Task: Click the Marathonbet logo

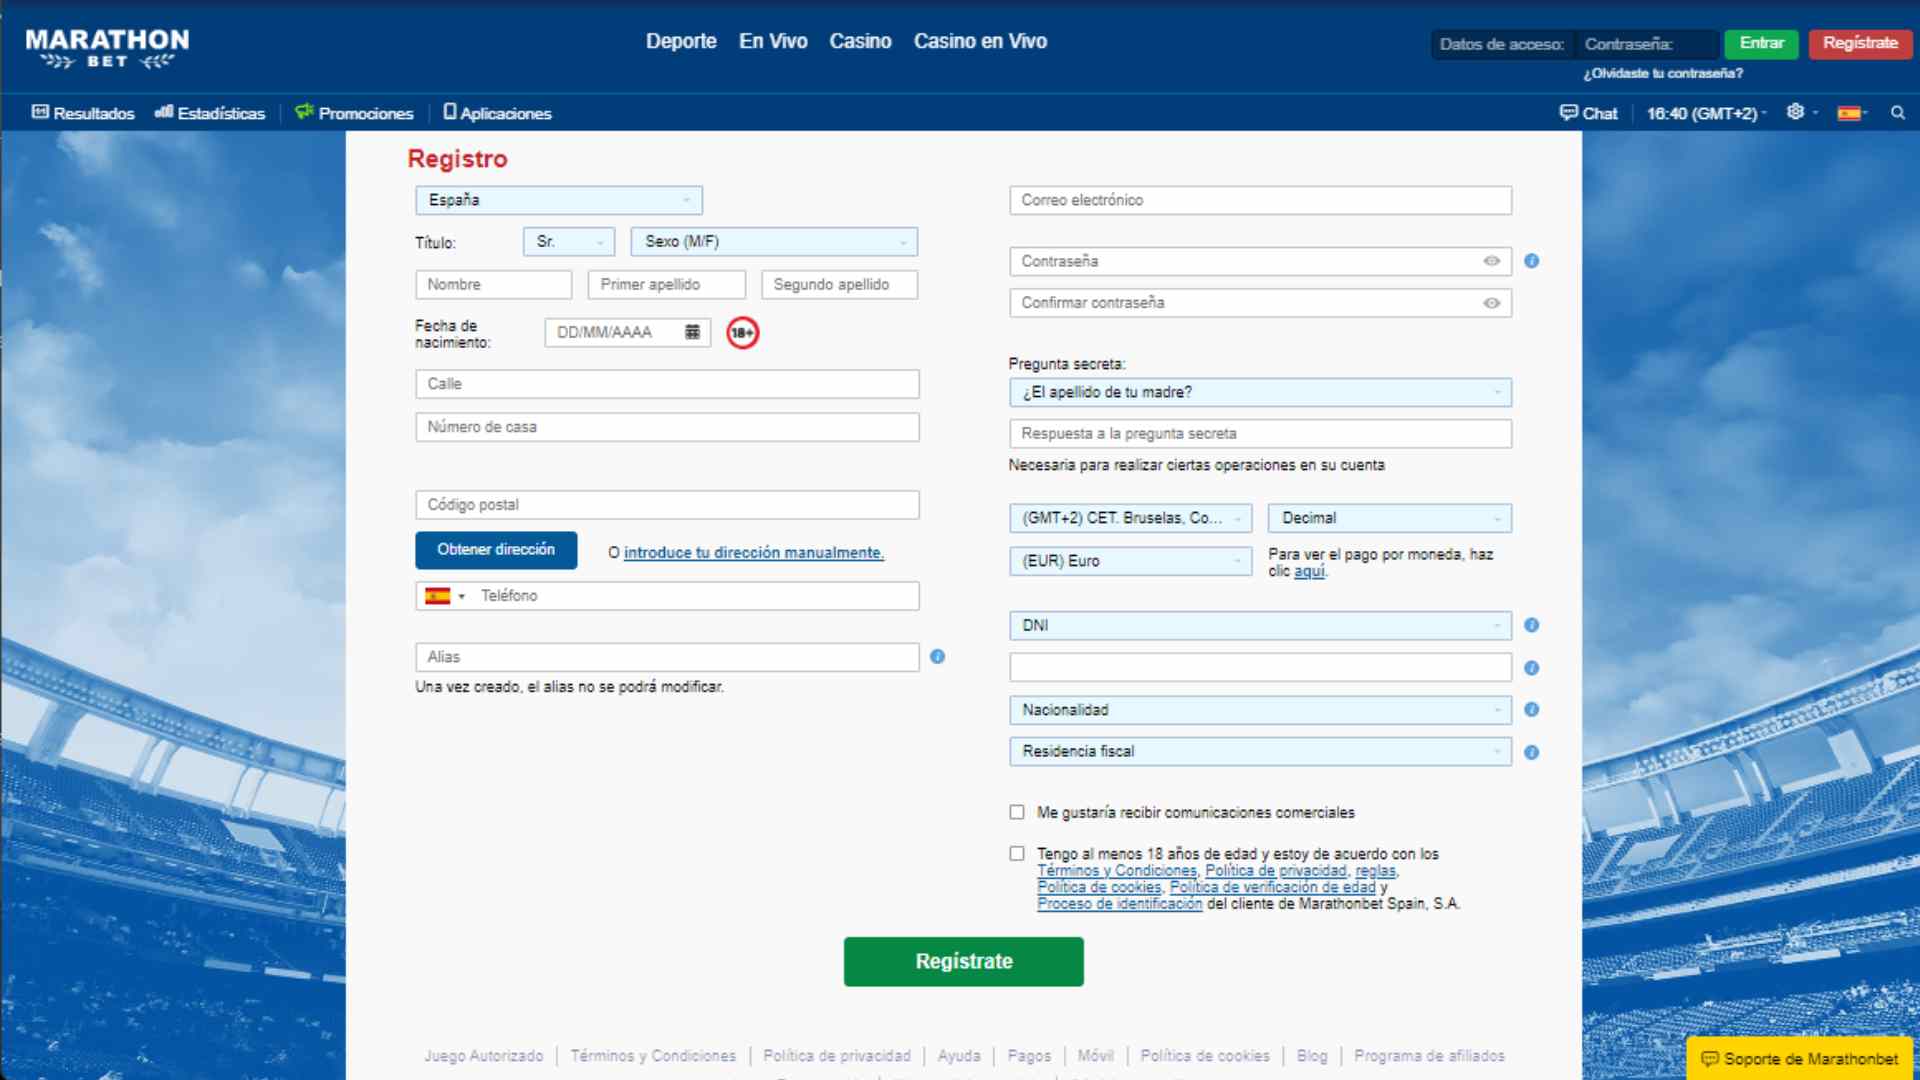Action: (107, 48)
